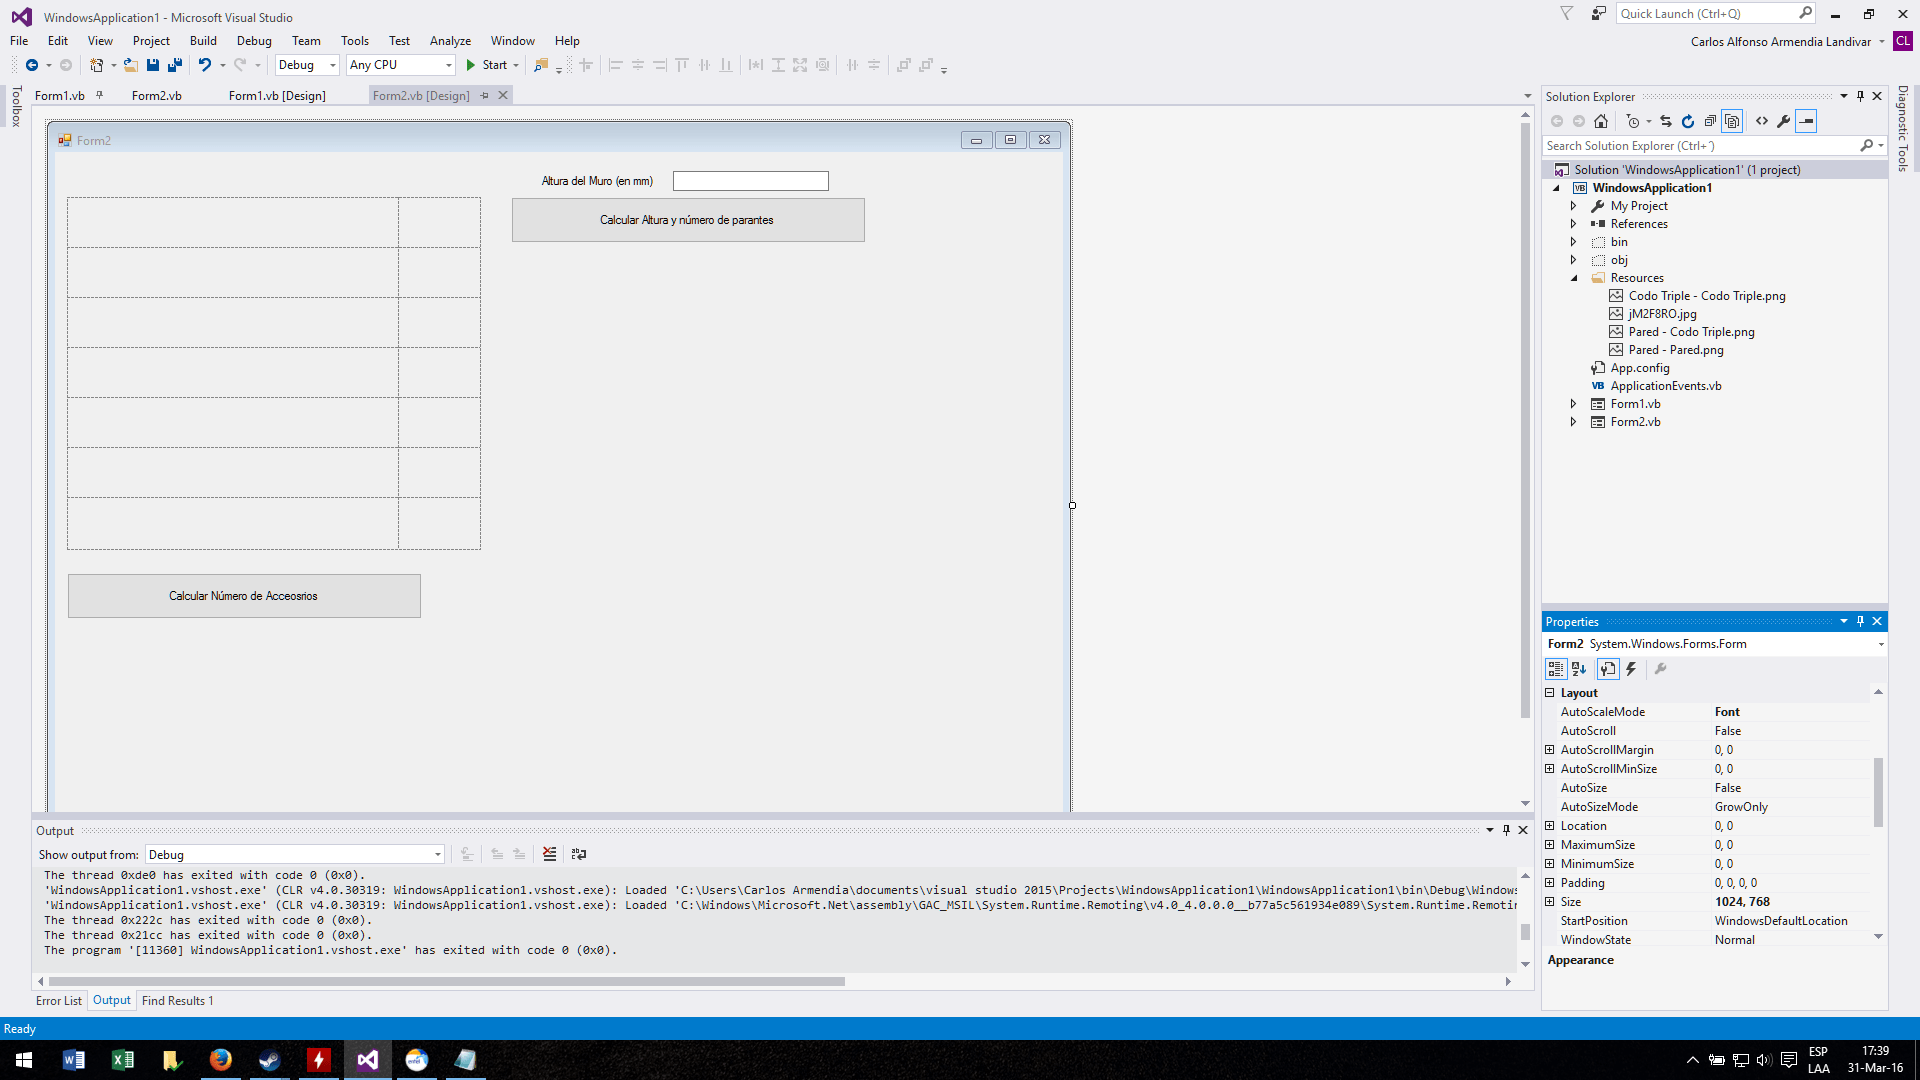
Task: Open the Debug configuration dropdown
Action: (307, 65)
